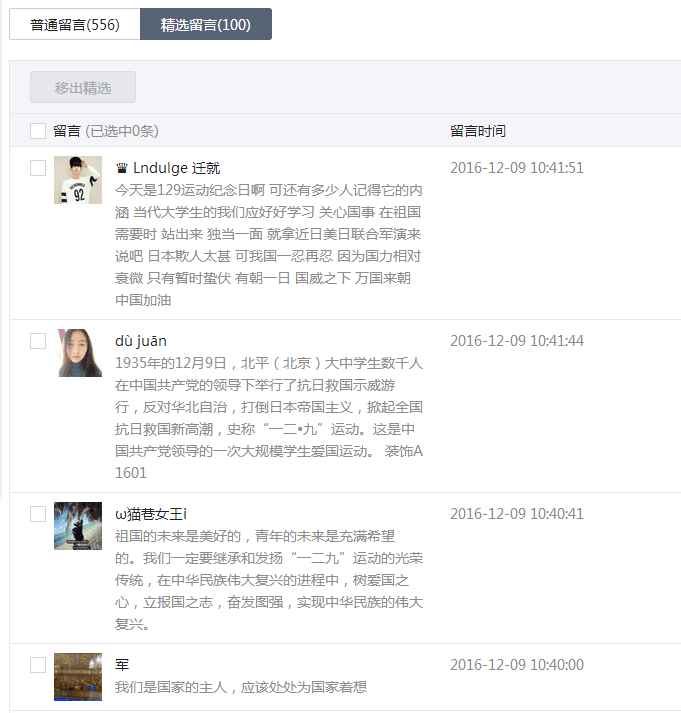Select the checkbox for ω猫巷女王i's comment
This screenshot has height=713, width=681.
pos(38,514)
